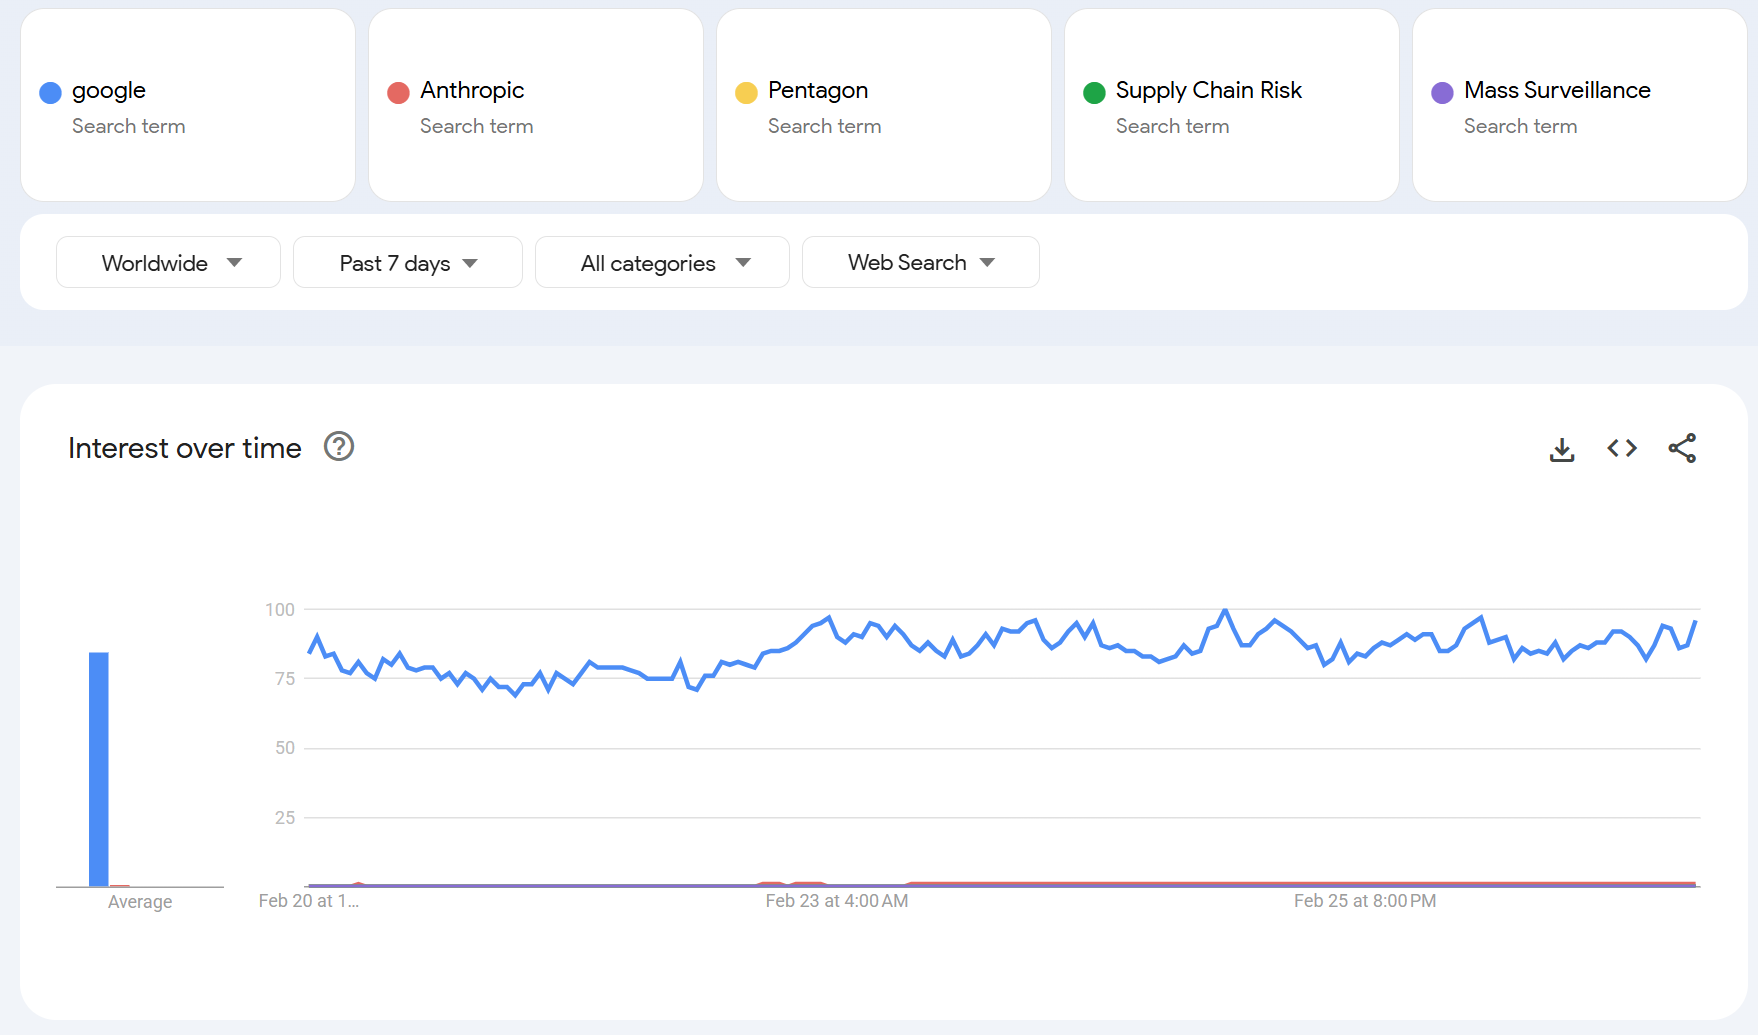Share the Interest over time chart

point(1681,449)
